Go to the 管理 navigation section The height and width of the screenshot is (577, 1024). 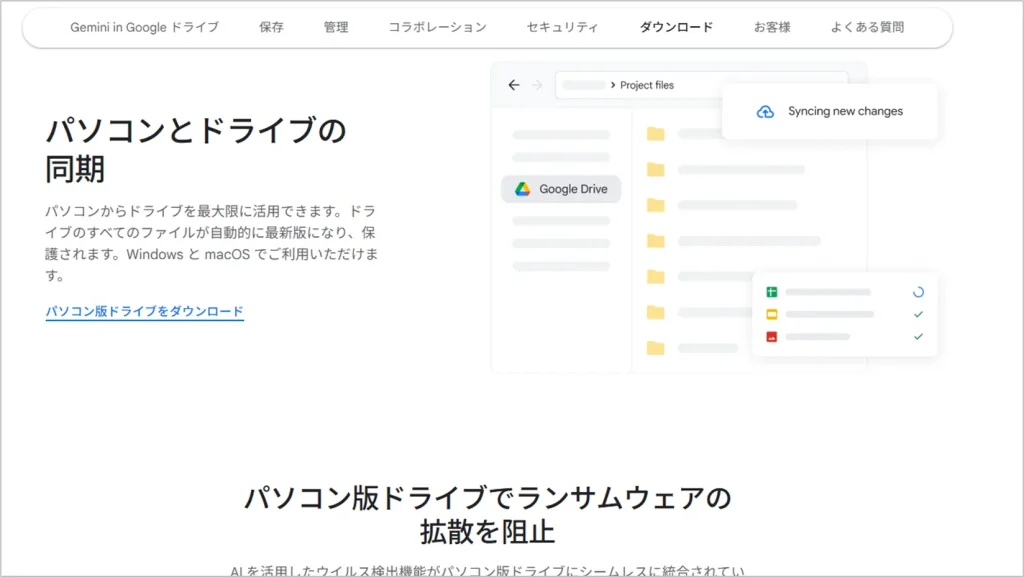(336, 27)
